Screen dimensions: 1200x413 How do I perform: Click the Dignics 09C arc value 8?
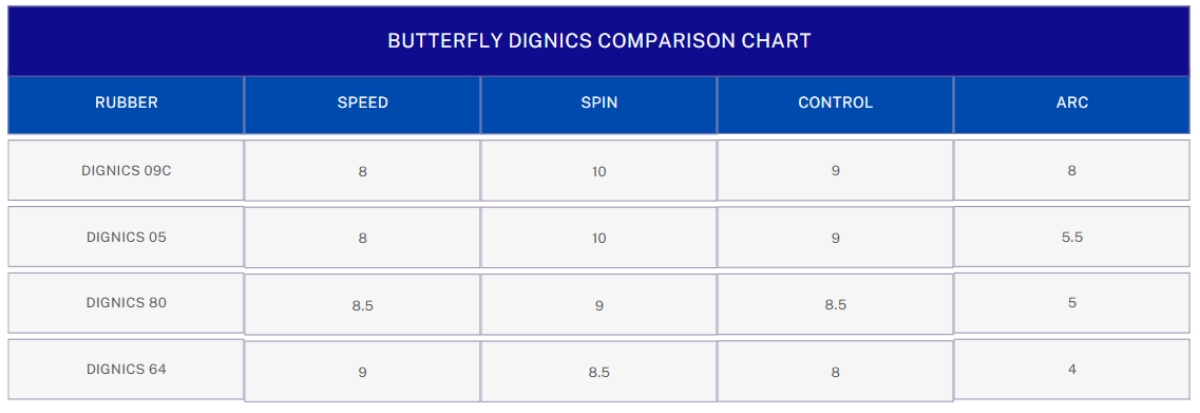tap(1071, 170)
